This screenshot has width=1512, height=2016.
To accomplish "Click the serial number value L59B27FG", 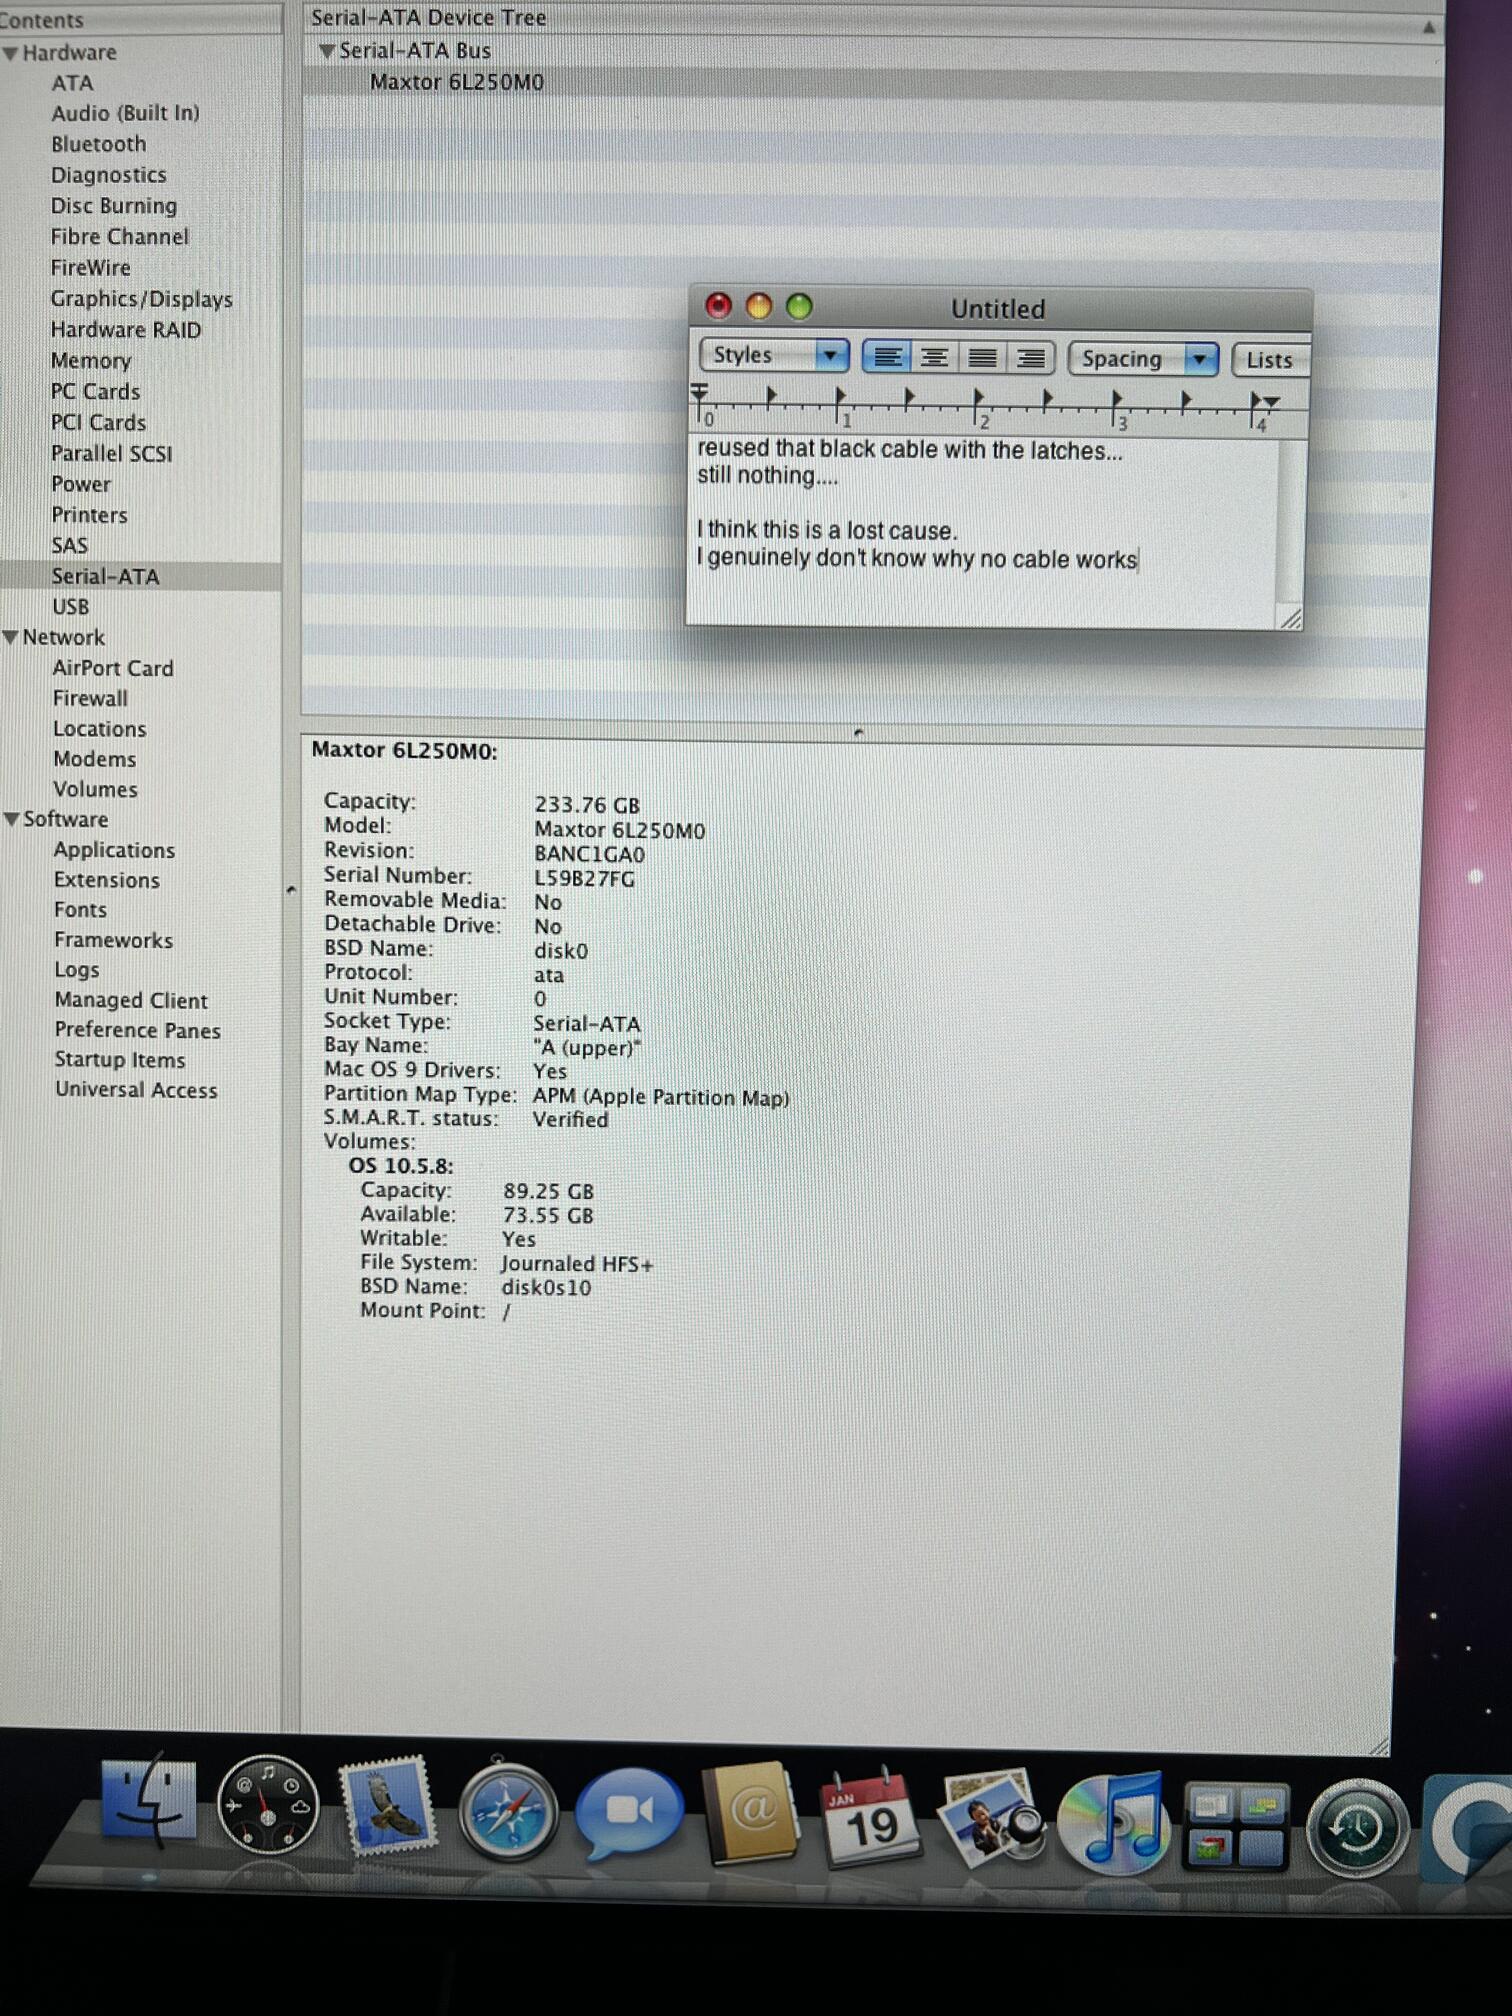I will 584,879.
